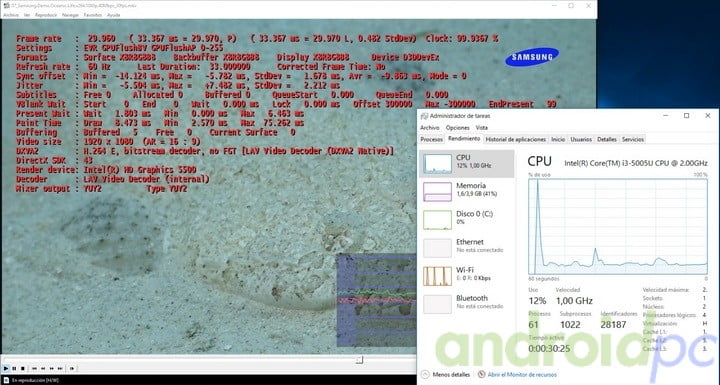
Task: Select the Ethernet performance item
Action: 467,248
